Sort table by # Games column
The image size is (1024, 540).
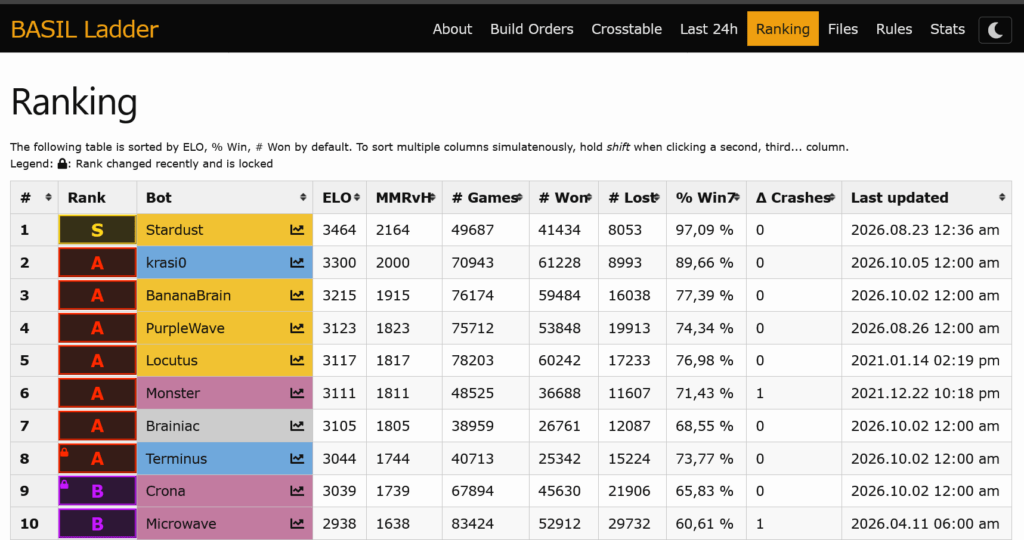(x=486, y=197)
